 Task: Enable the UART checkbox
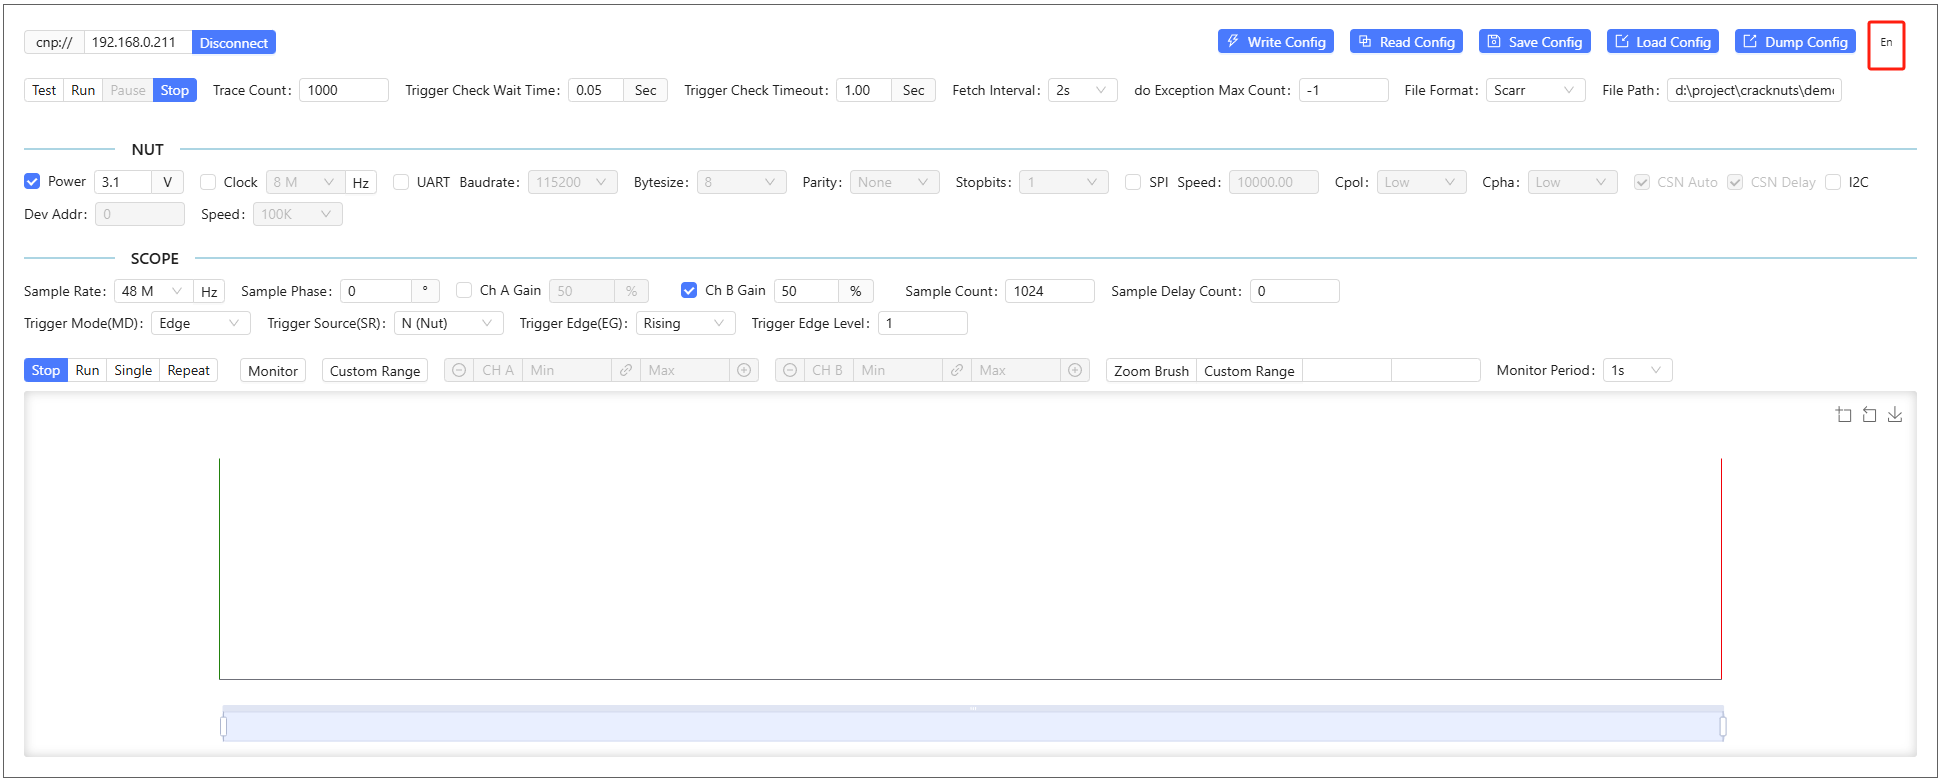(x=401, y=182)
